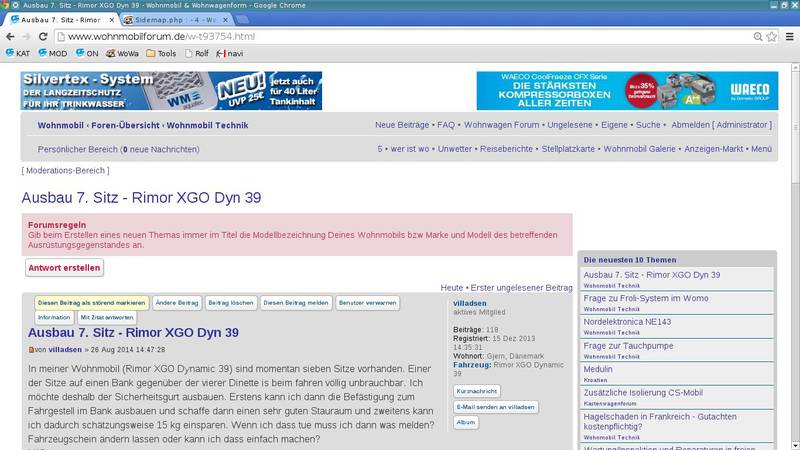
Task: Click 'Mit Zitat antworten' button
Action: (x=107, y=317)
